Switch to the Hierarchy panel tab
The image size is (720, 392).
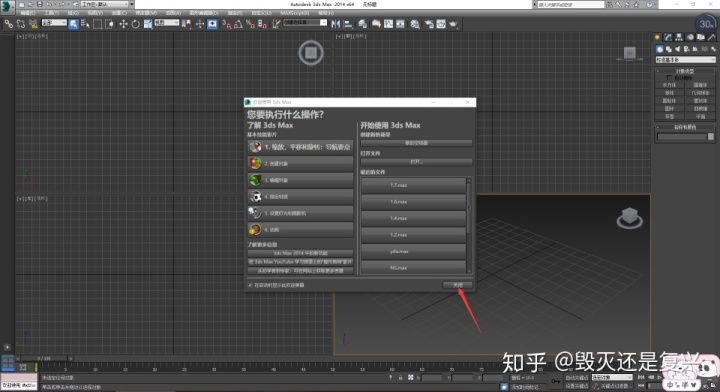coord(679,37)
